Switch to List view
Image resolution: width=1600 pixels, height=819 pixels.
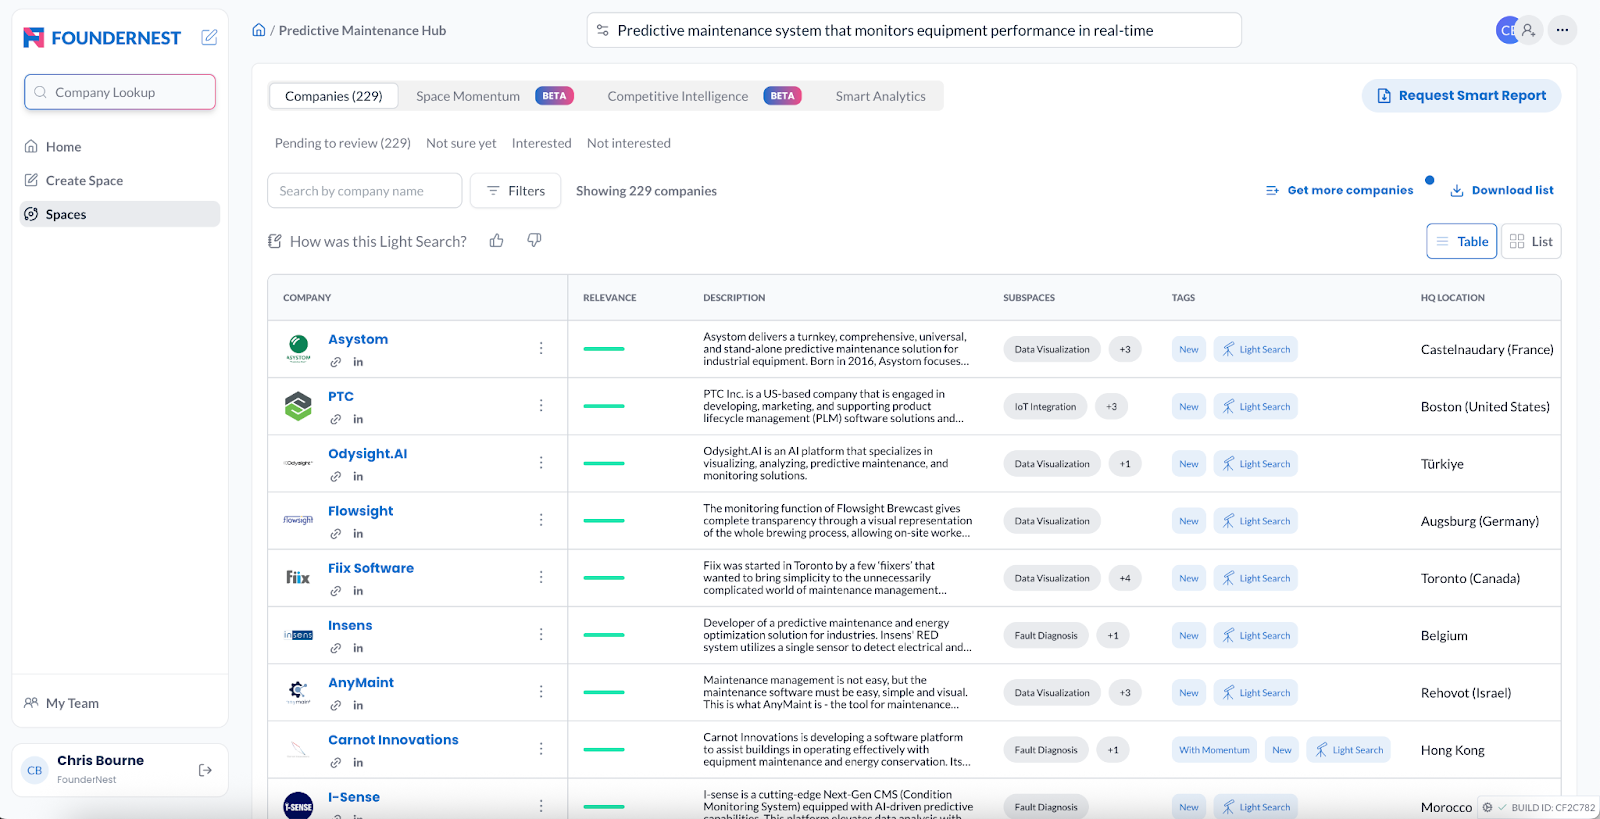pyautogui.click(x=1531, y=241)
